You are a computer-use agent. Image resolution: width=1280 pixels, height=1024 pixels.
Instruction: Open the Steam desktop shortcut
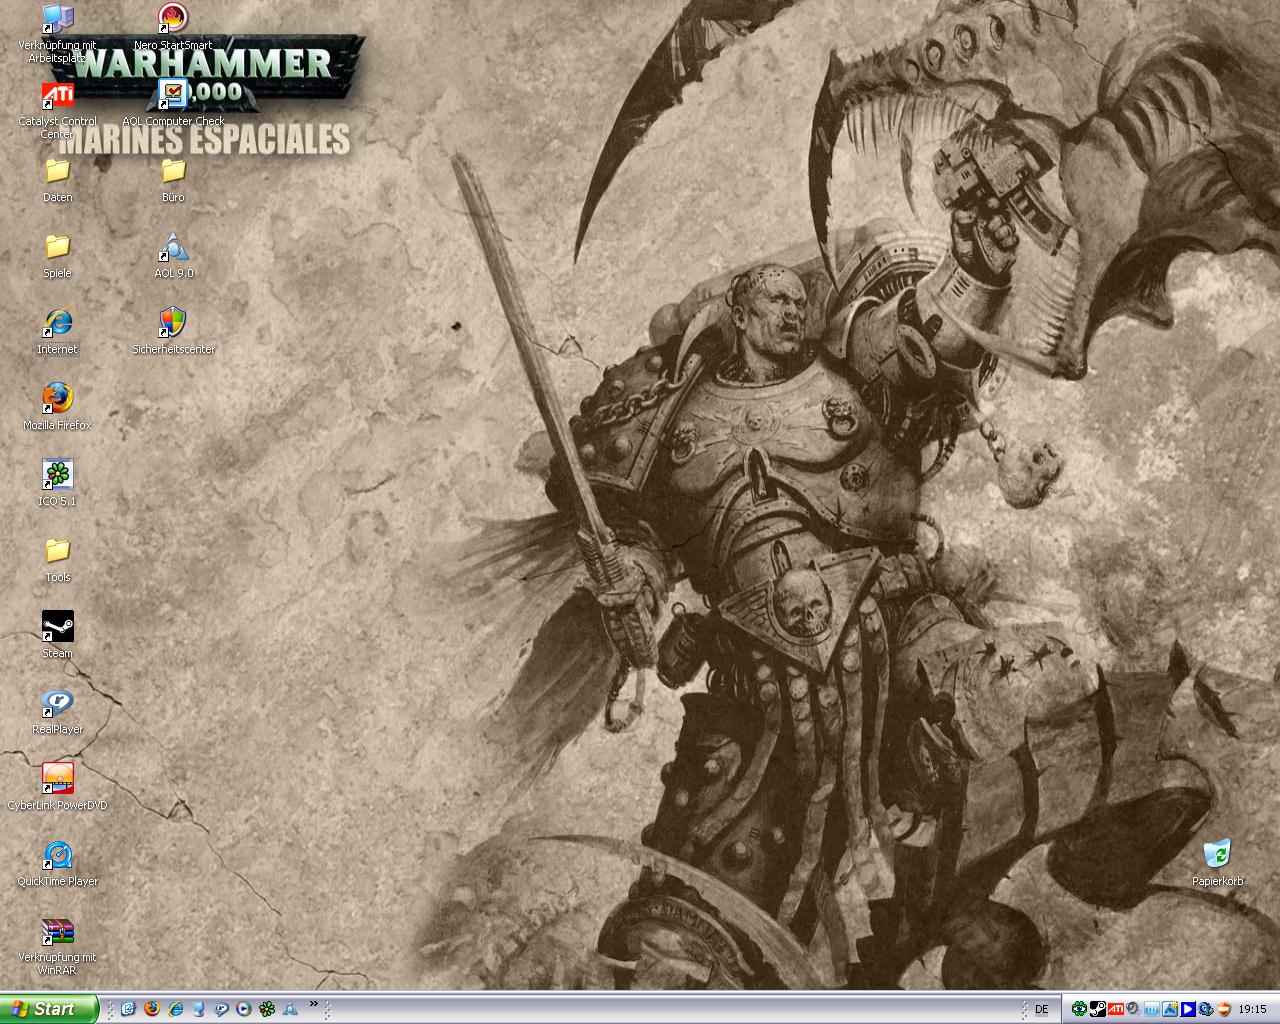click(x=57, y=627)
